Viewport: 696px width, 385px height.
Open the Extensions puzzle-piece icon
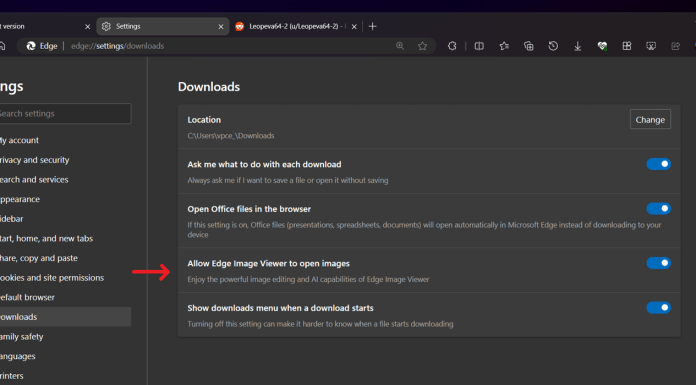pos(452,46)
